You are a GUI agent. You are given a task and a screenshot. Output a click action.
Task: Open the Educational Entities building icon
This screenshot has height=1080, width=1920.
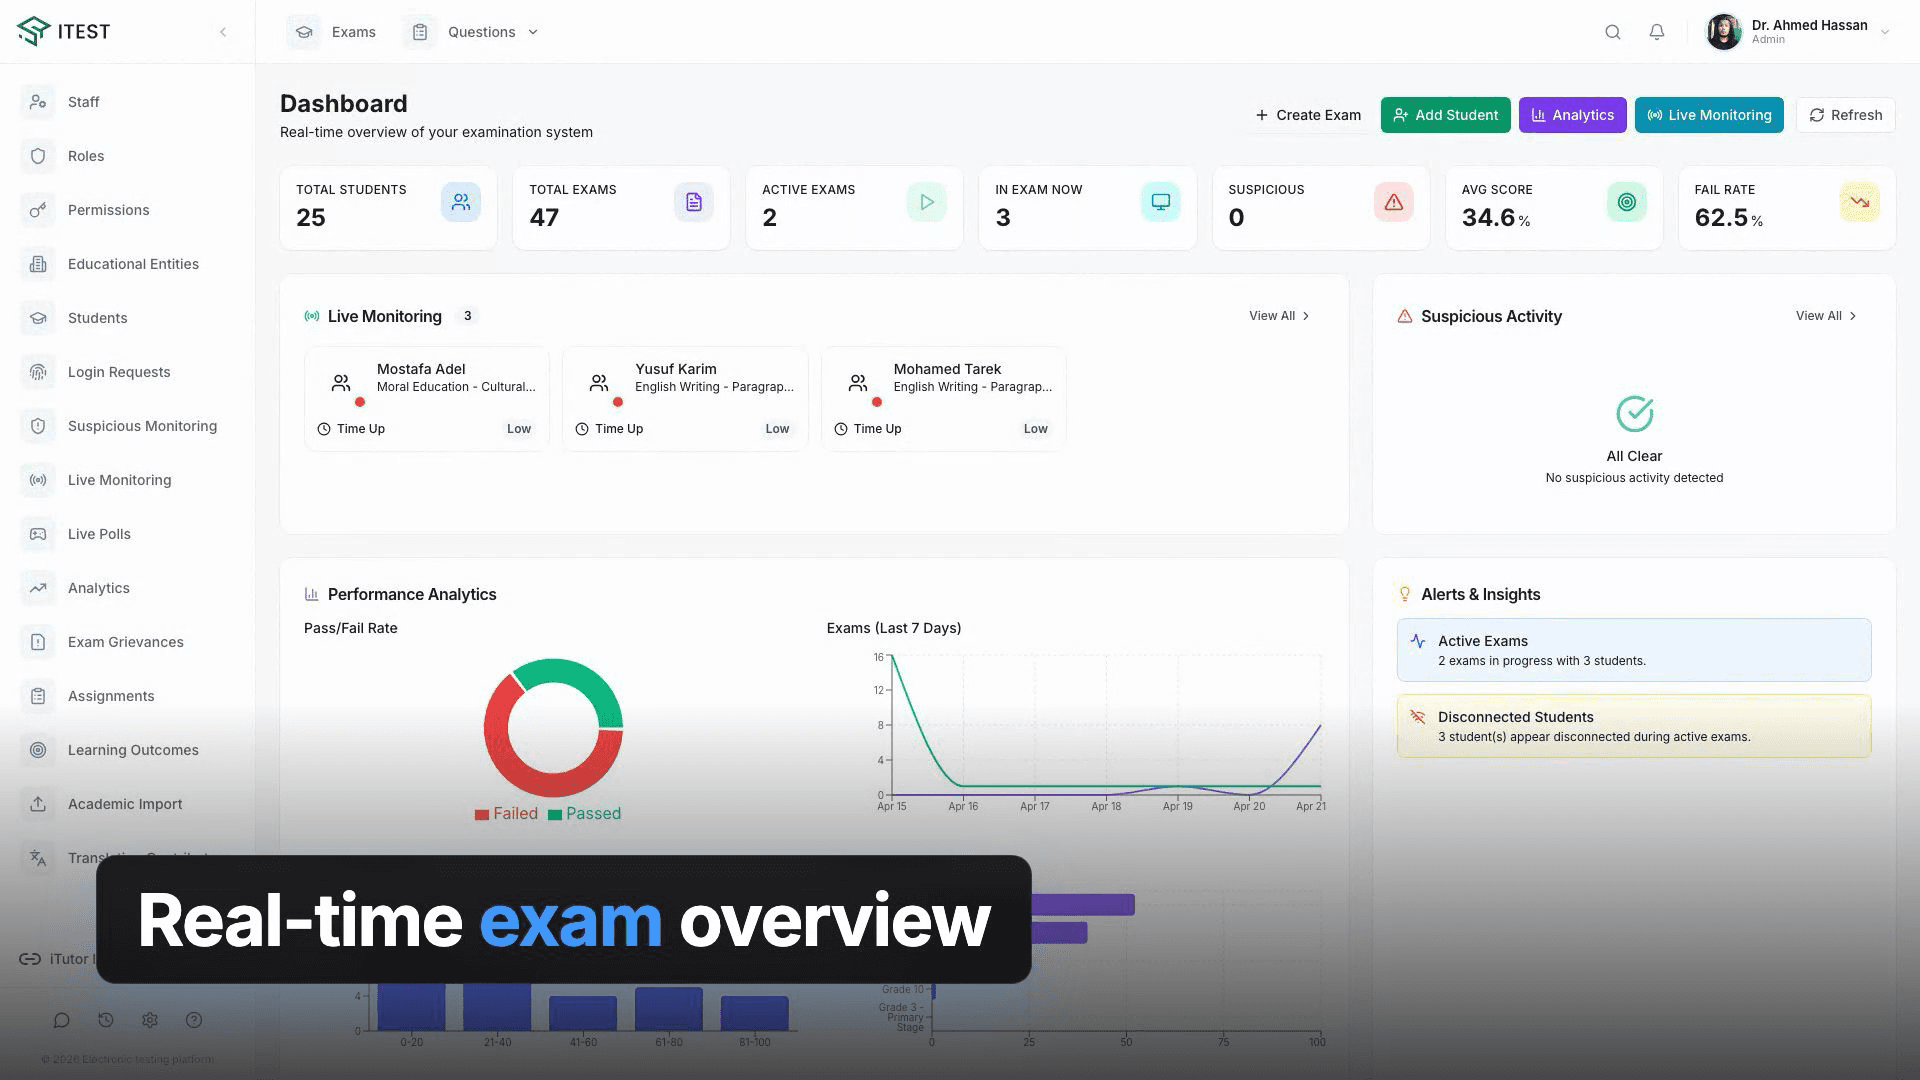pyautogui.click(x=38, y=264)
